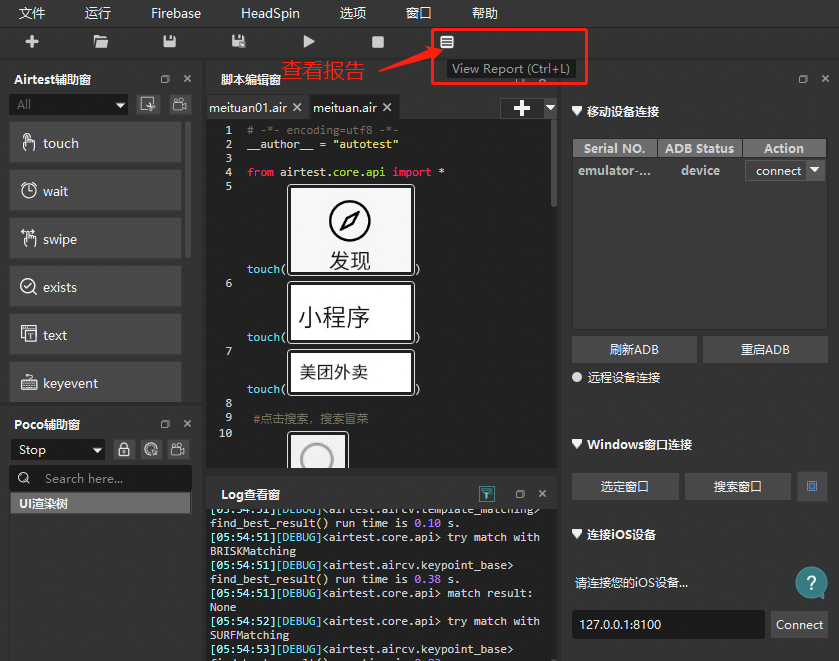
Task: Close the meituan01.air tab
Action: [x=297, y=108]
